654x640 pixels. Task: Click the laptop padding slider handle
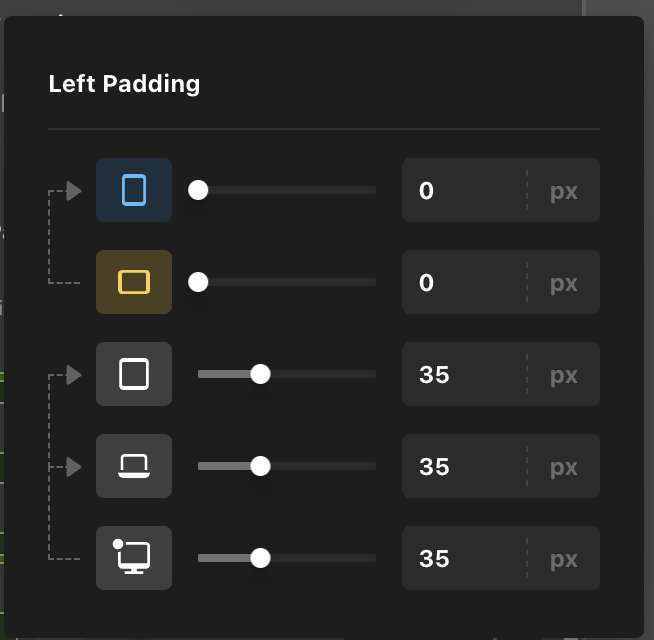(260, 466)
